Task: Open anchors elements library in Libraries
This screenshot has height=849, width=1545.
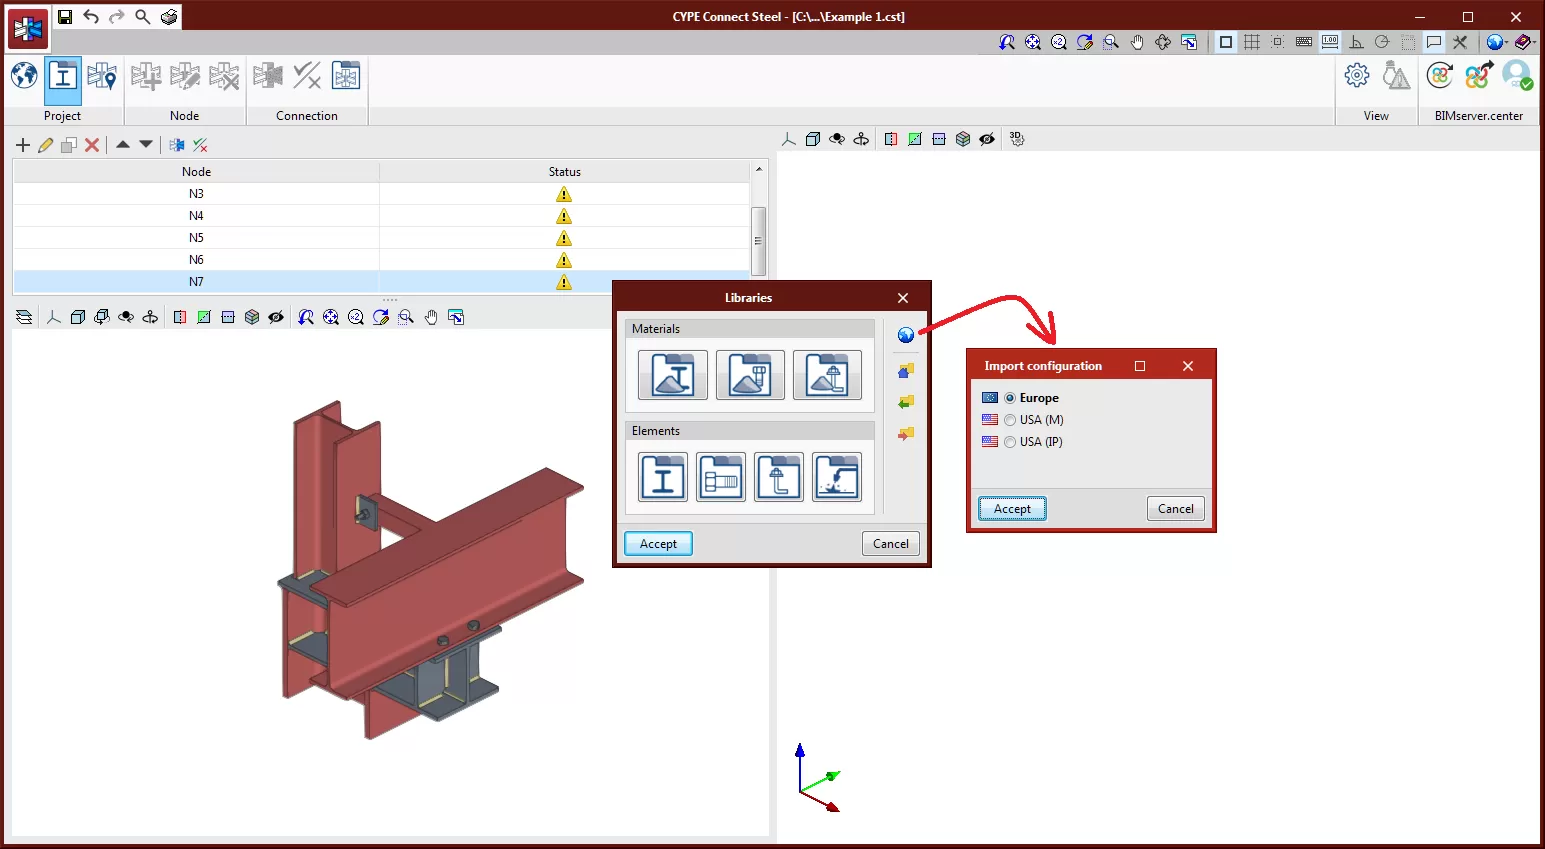Action: point(779,477)
